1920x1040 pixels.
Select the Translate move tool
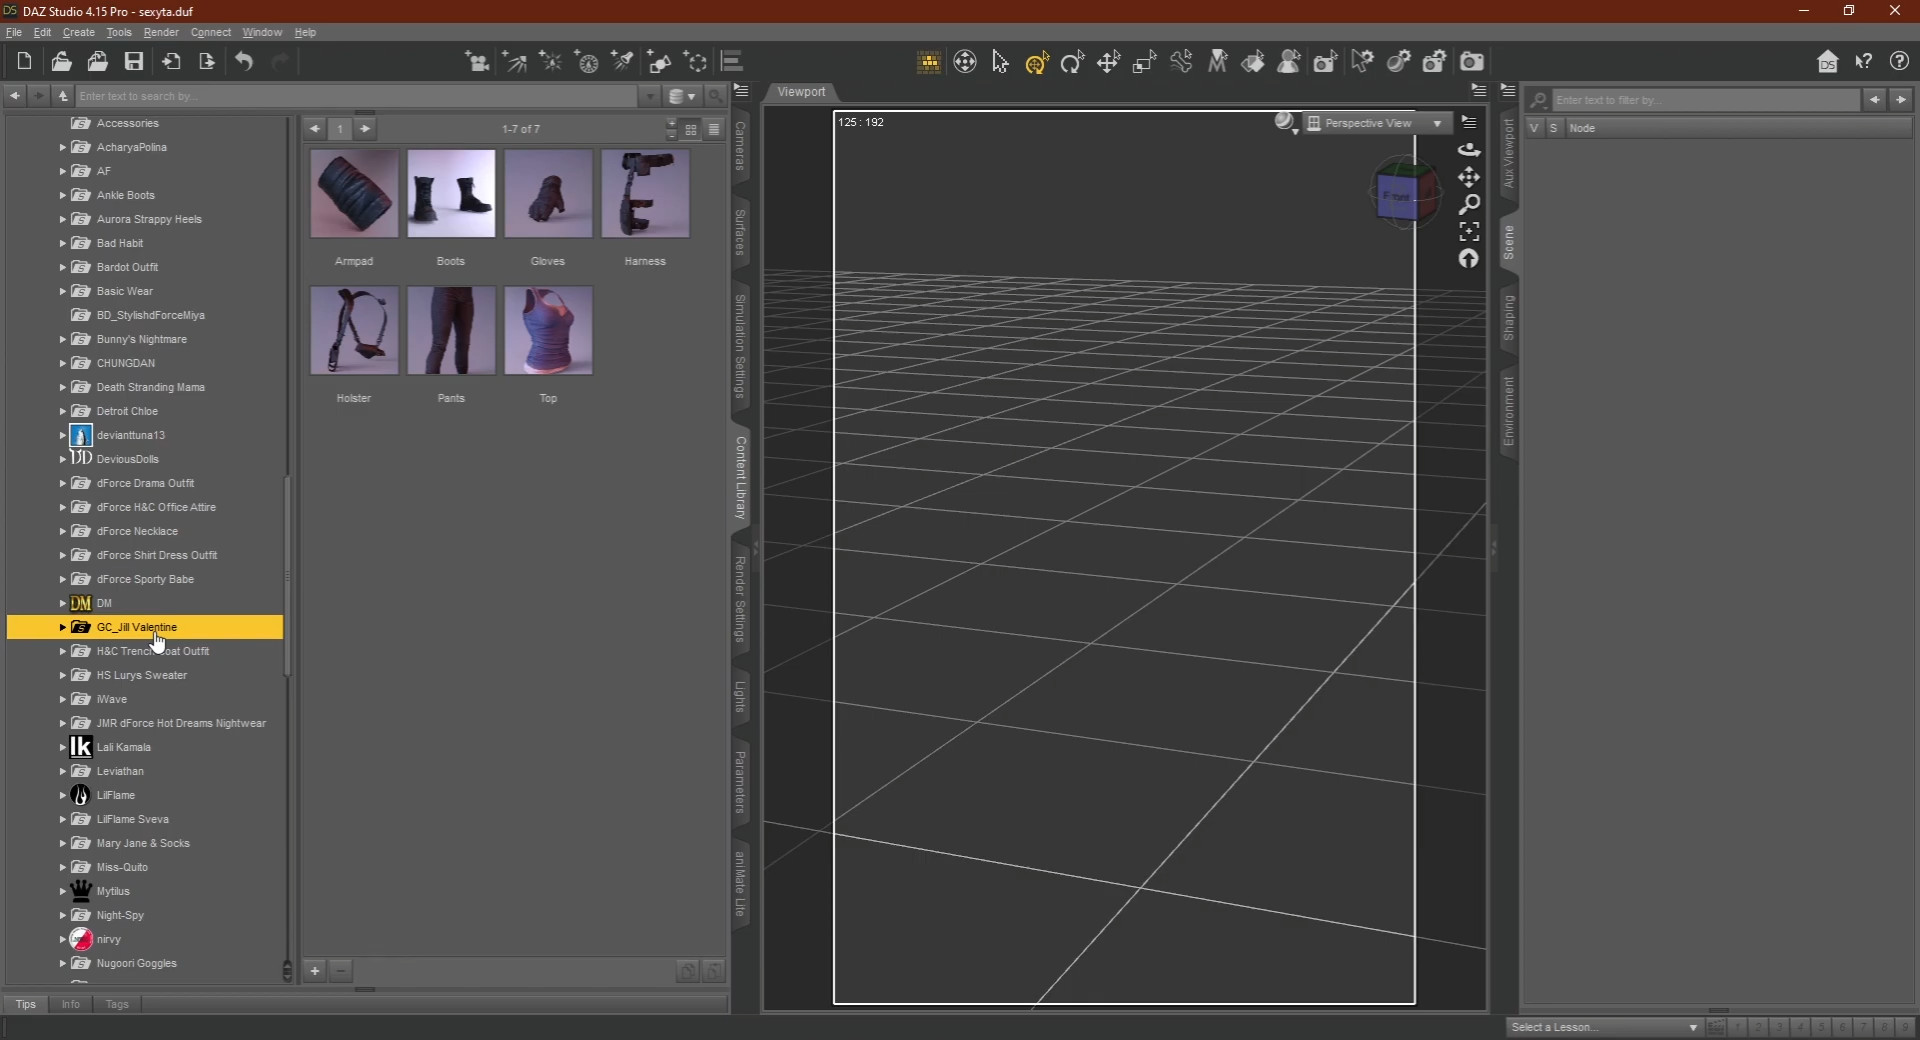coord(1108,62)
